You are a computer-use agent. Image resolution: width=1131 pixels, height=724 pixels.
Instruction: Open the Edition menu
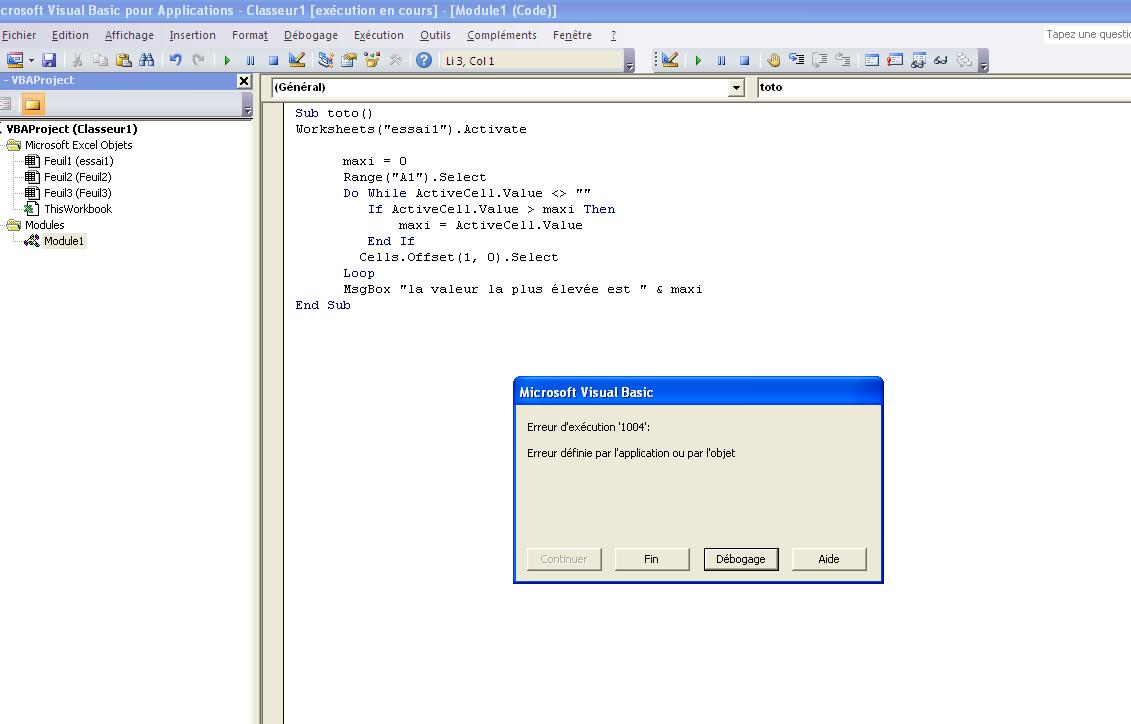click(x=70, y=35)
